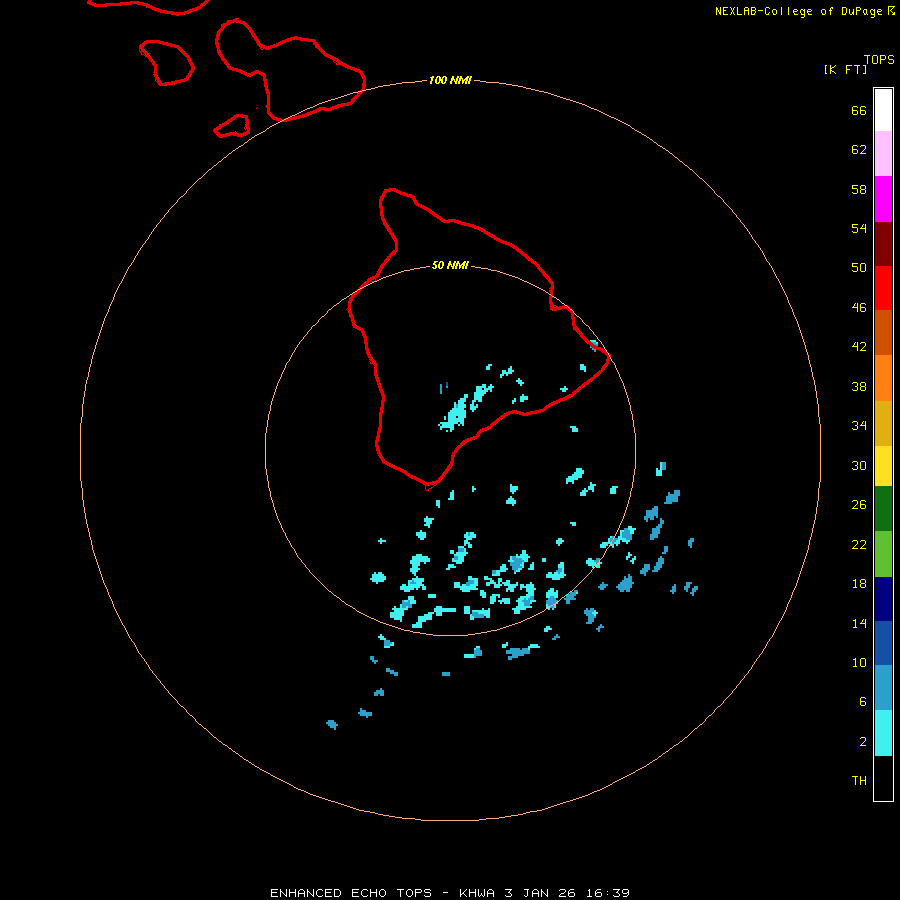Click the 66 legend value

(x=859, y=111)
